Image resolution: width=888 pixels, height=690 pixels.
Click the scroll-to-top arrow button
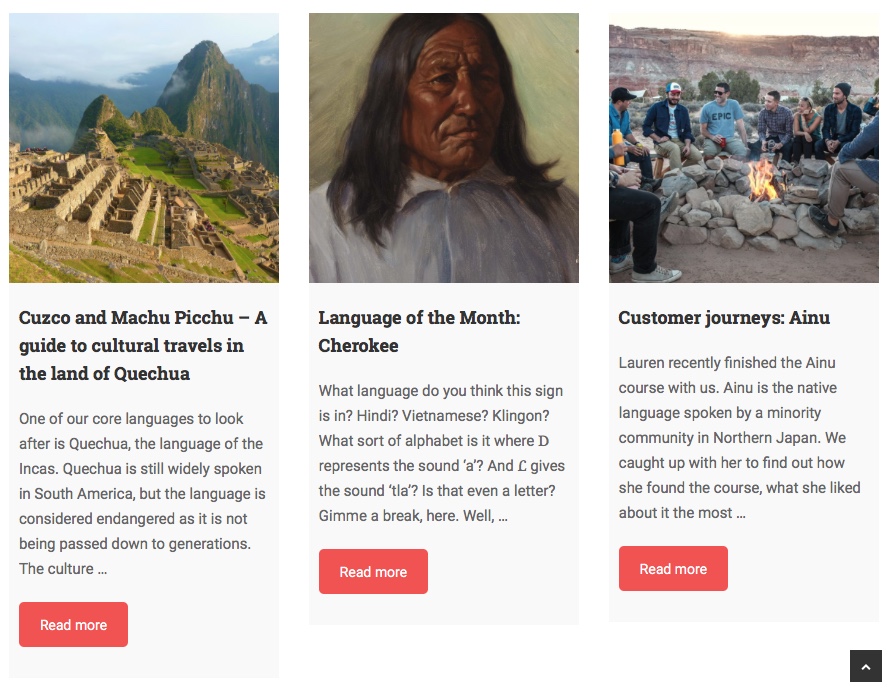865,667
